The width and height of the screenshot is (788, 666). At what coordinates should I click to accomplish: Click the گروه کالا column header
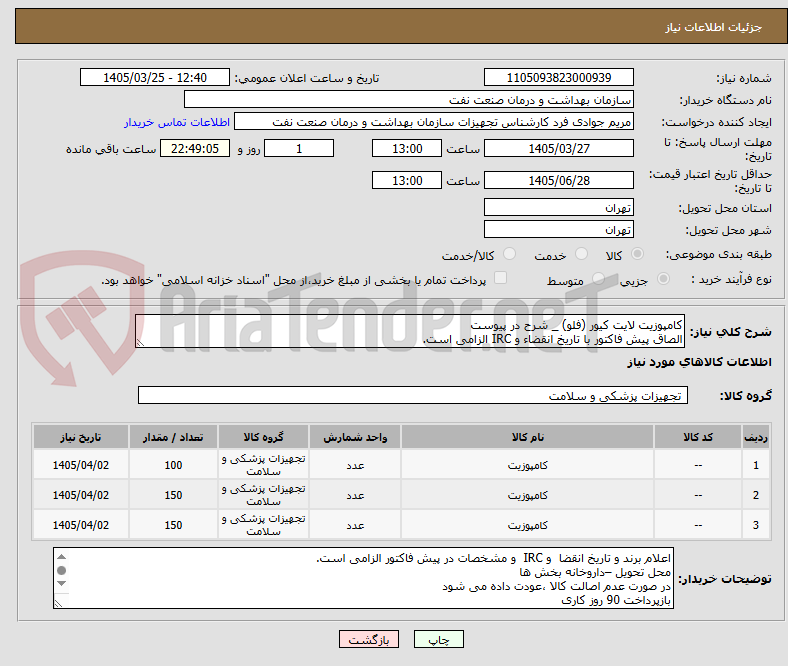click(x=263, y=437)
